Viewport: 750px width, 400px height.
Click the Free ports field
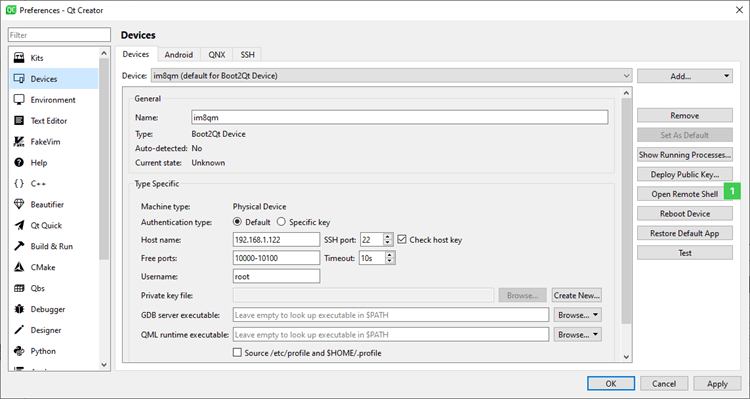click(276, 258)
